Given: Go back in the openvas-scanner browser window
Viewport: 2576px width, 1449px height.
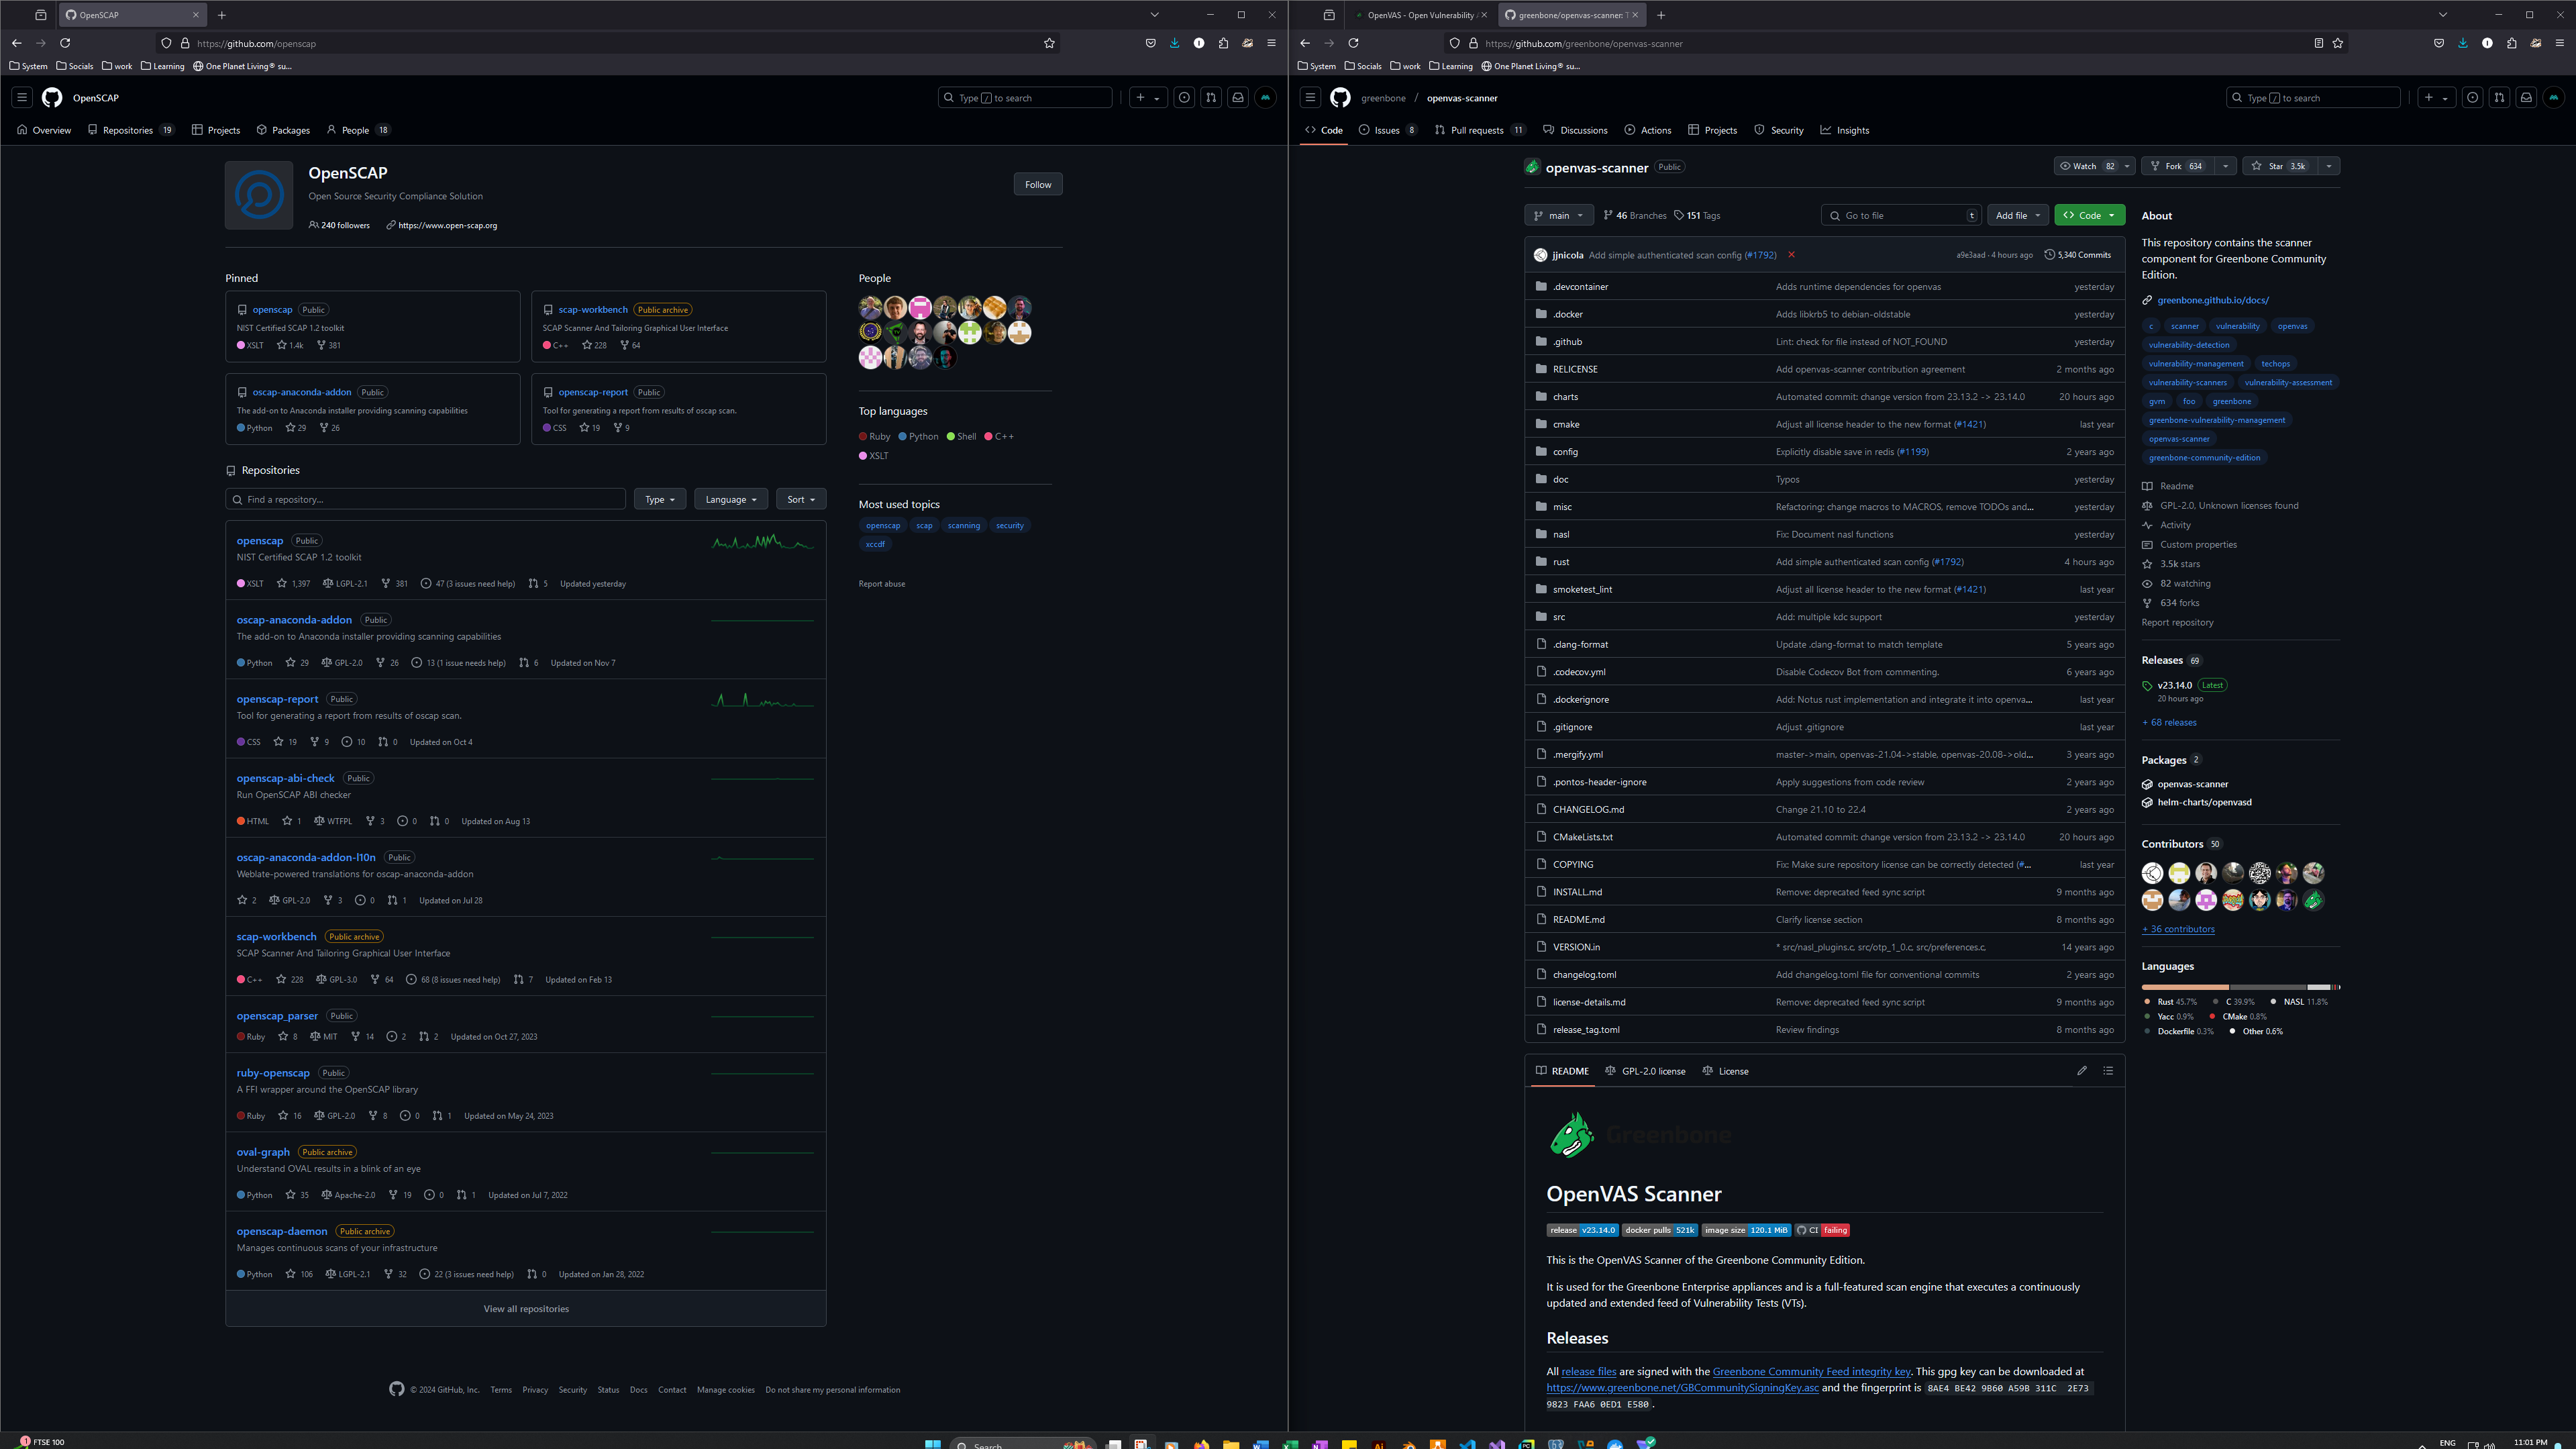Looking at the screenshot, I should (x=1304, y=43).
